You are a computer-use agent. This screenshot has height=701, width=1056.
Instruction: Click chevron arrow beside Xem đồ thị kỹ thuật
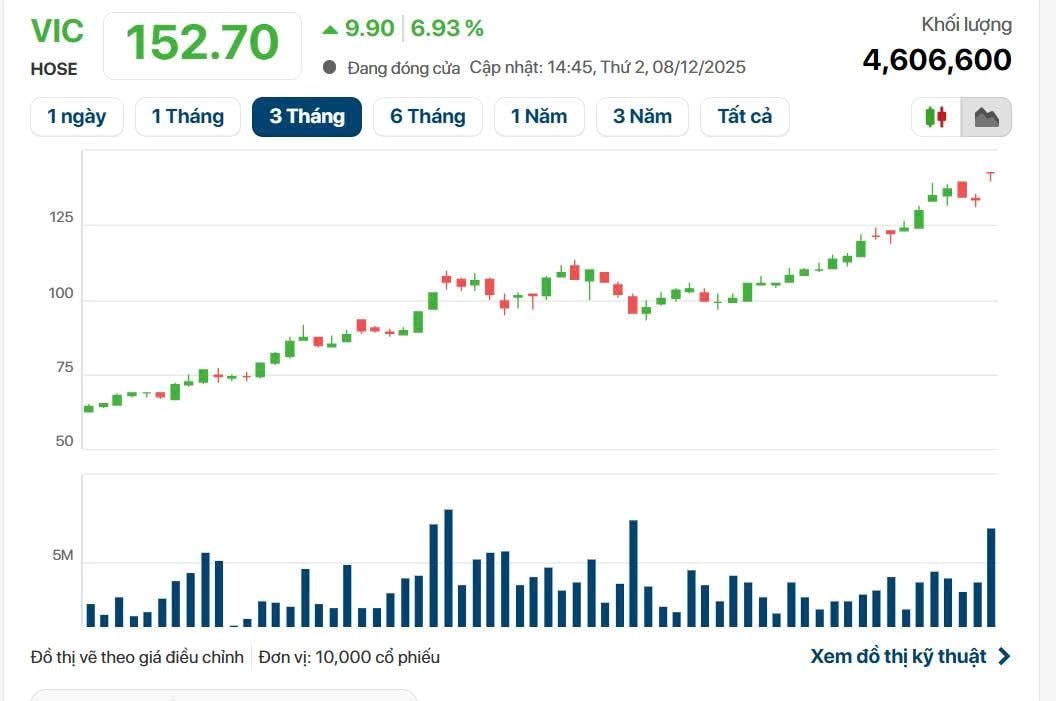point(1004,657)
